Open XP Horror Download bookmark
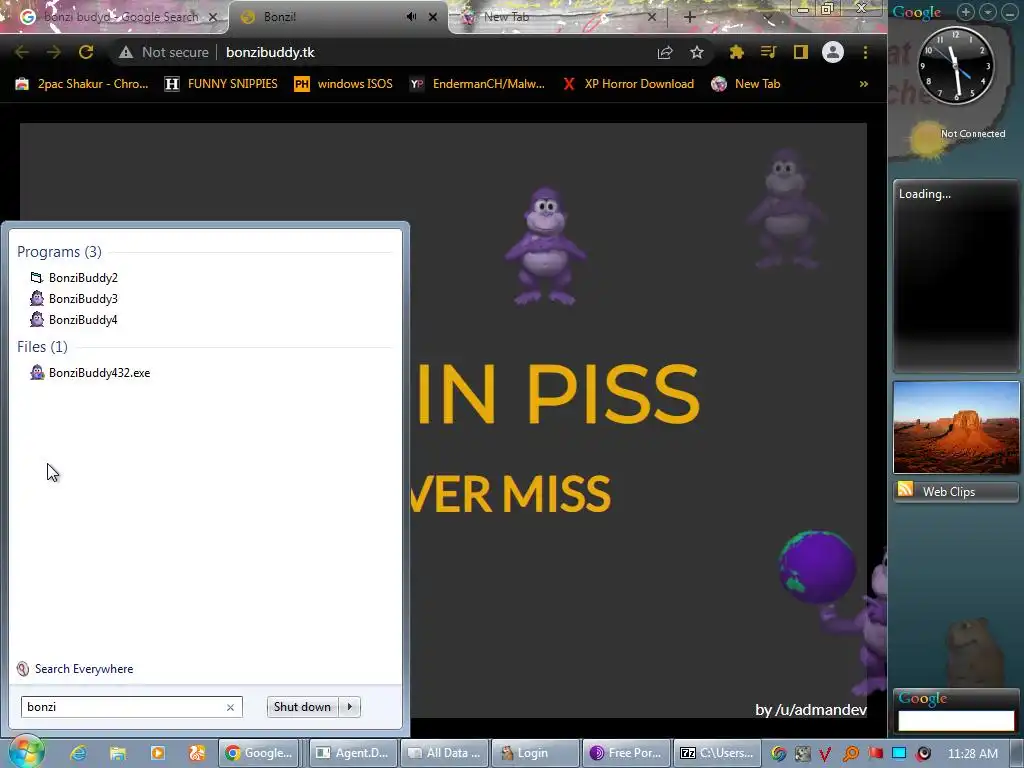Screen dimensions: 1024x768 tap(628, 84)
